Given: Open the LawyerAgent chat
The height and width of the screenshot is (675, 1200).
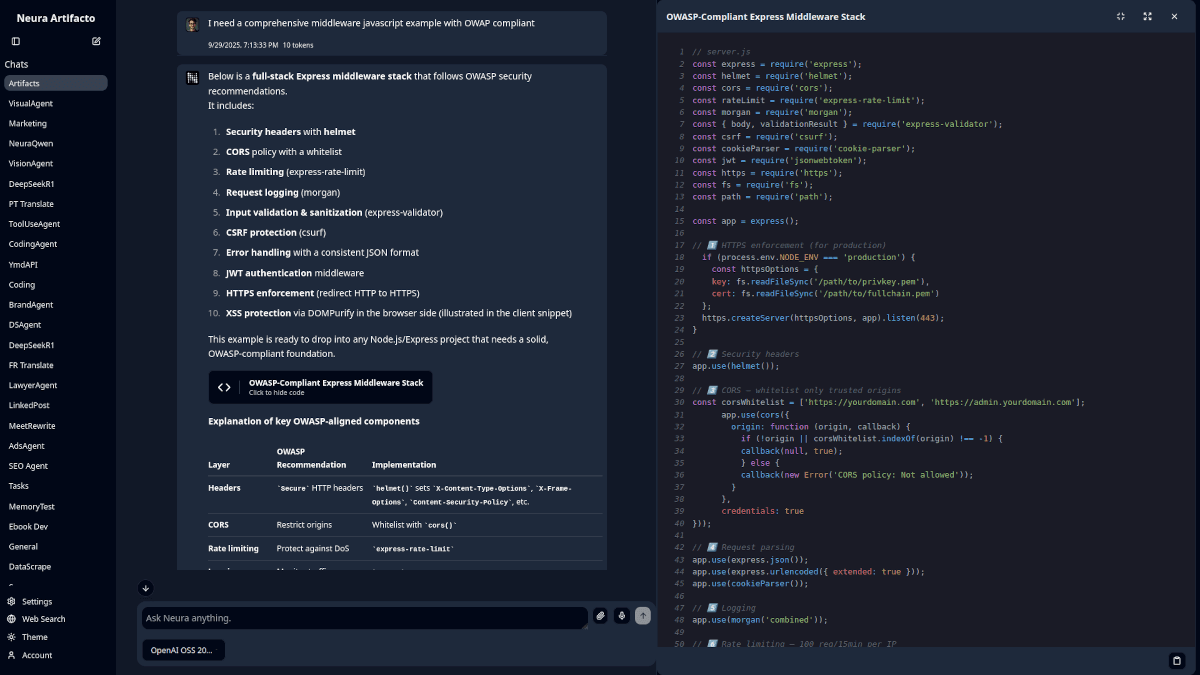Looking at the screenshot, I should coord(33,385).
